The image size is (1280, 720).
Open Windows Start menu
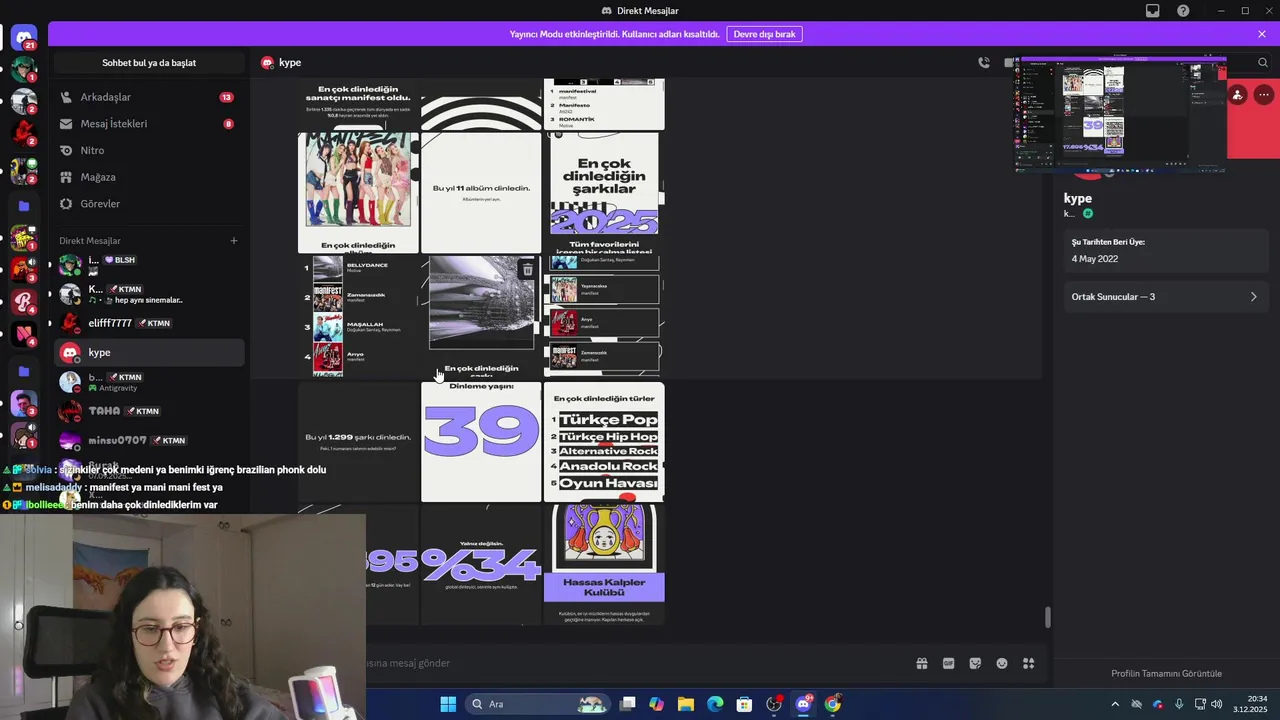[448, 704]
